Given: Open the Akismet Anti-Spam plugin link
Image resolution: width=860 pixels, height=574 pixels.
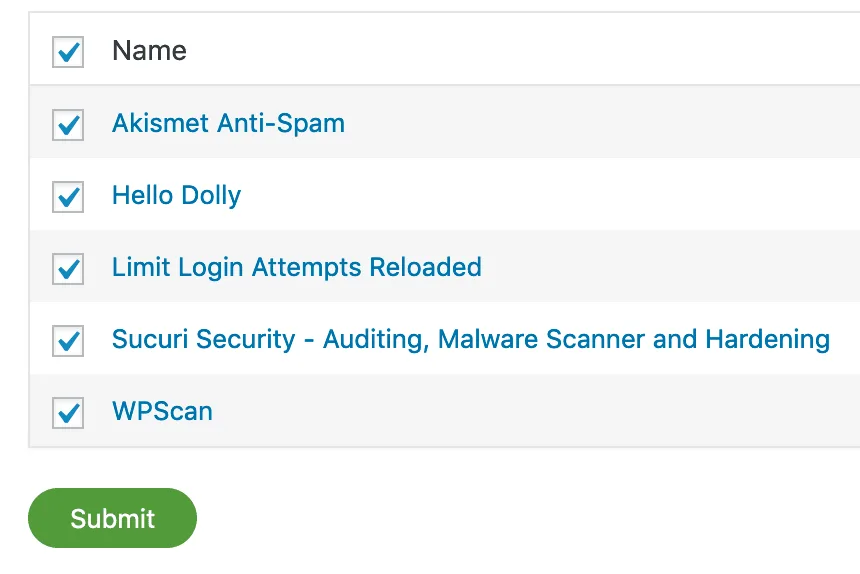Looking at the screenshot, I should pyautogui.click(x=228, y=123).
